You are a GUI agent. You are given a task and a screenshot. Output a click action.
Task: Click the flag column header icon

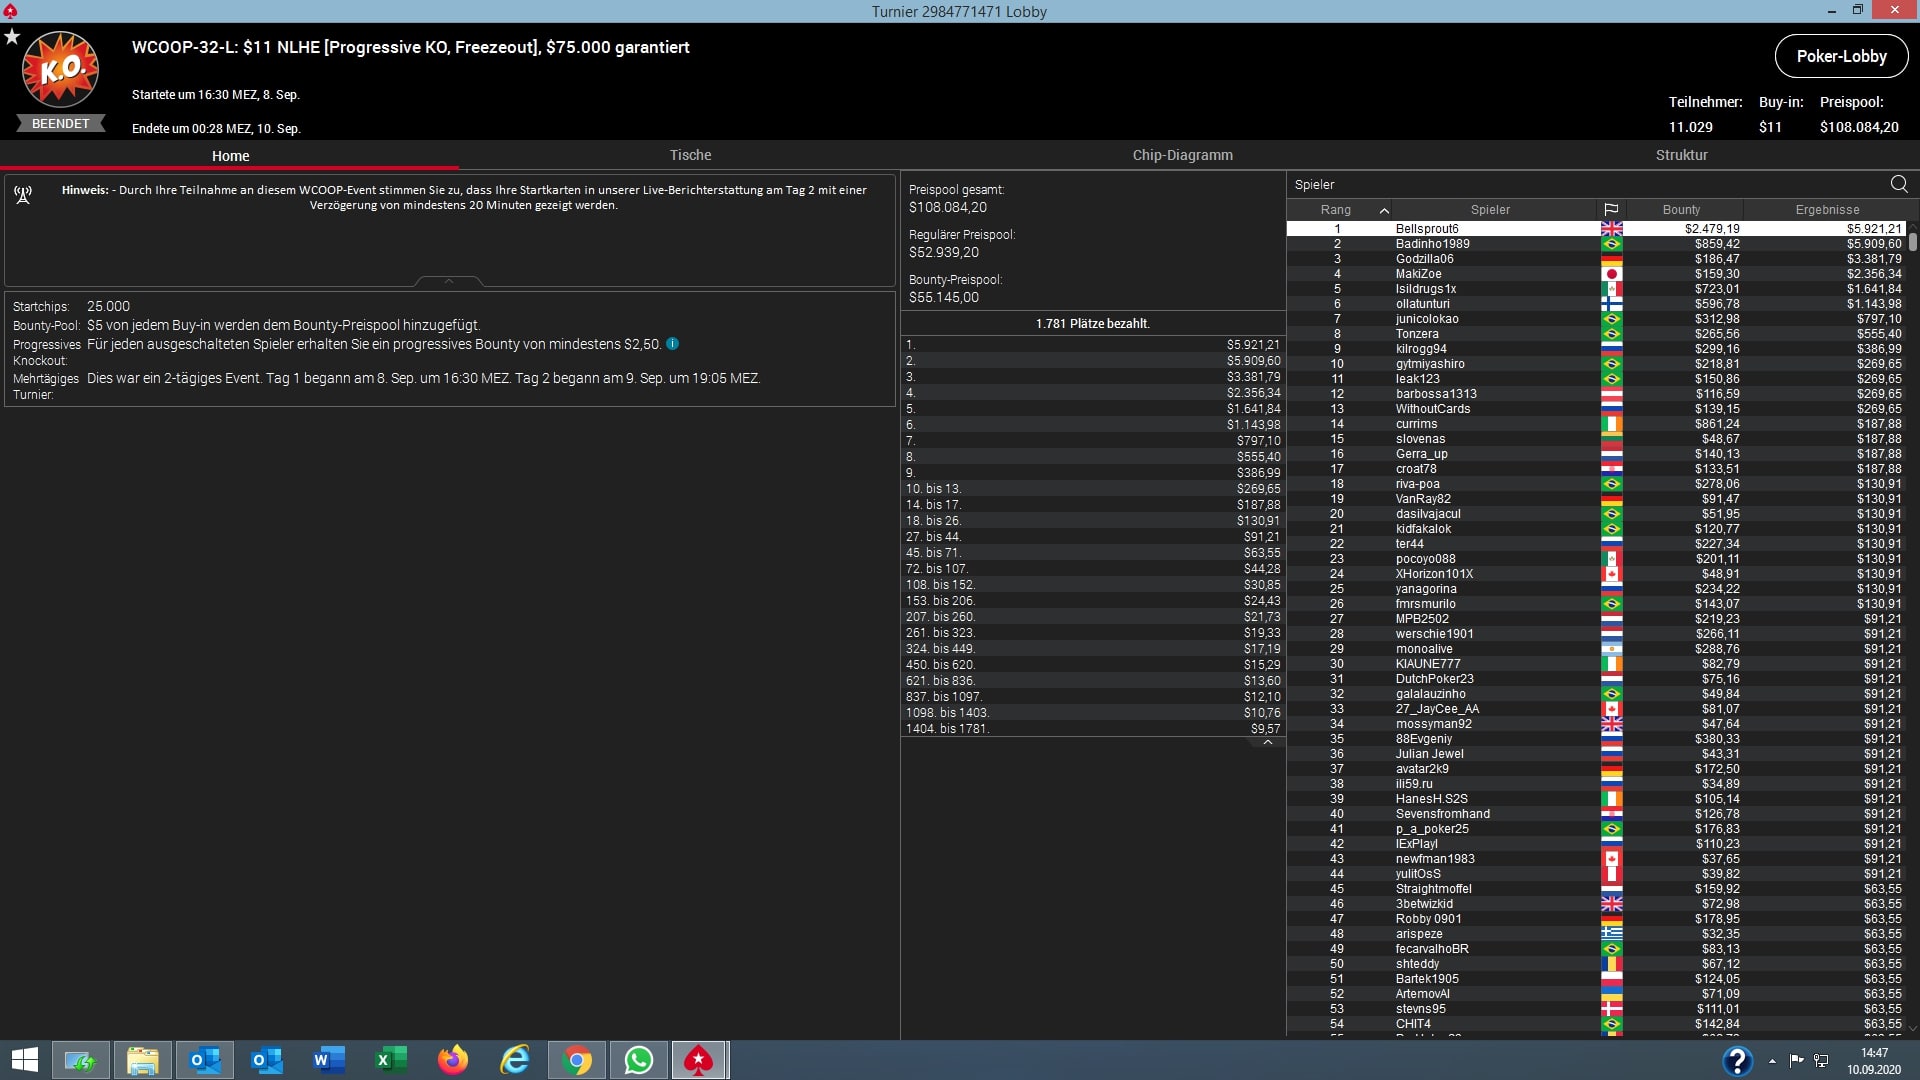coord(1611,210)
